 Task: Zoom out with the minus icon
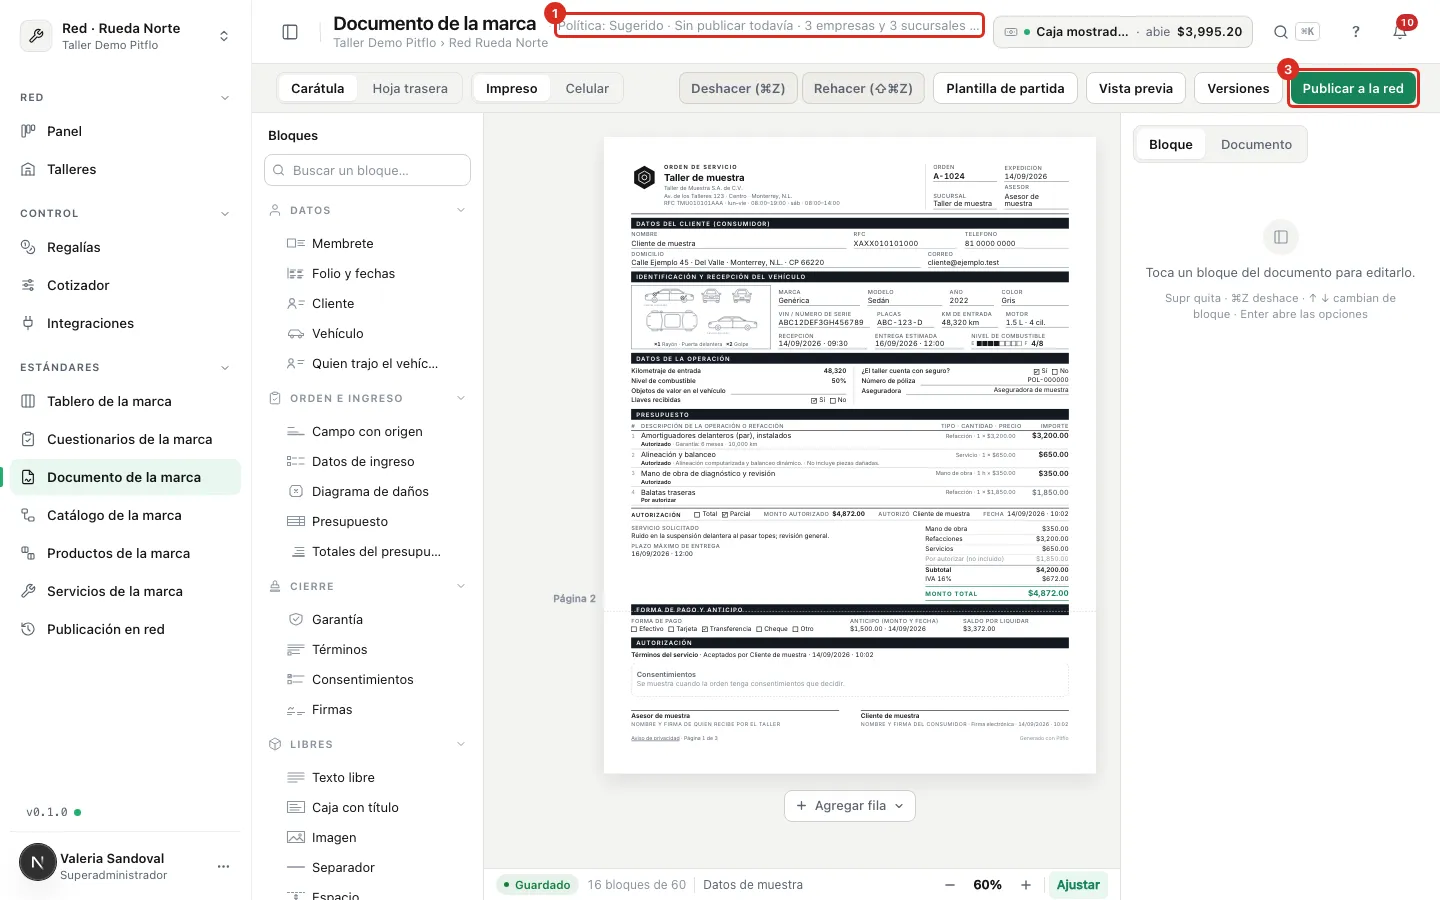pos(950,885)
